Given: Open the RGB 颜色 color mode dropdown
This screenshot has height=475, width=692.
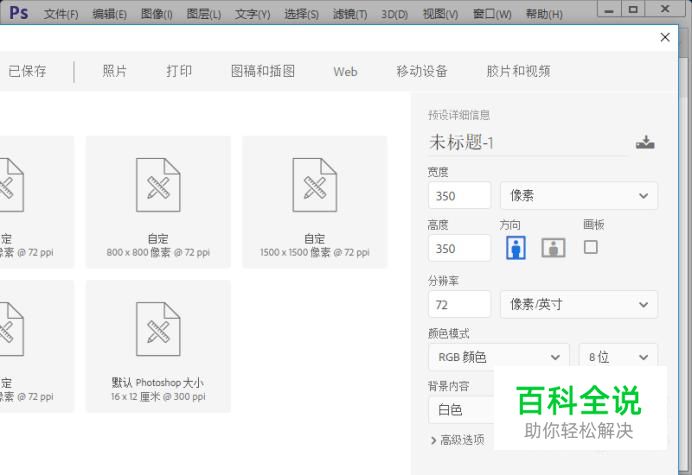Looking at the screenshot, I should pos(499,357).
